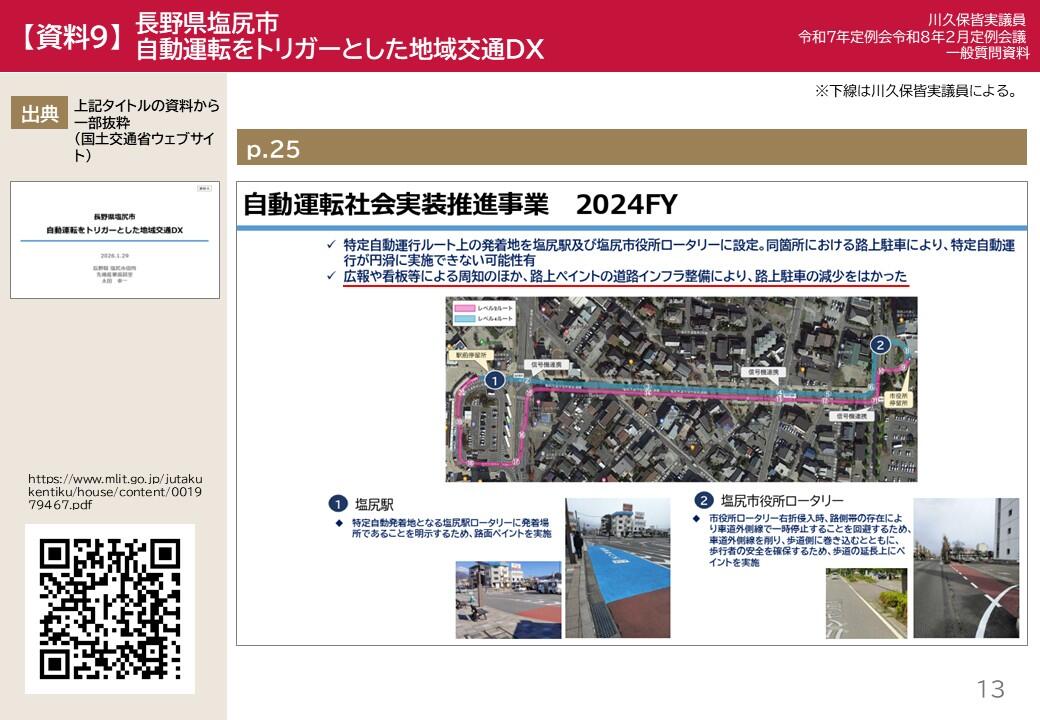Click the slide page number 13
The height and width of the screenshot is (720, 1040).
tap(990, 689)
